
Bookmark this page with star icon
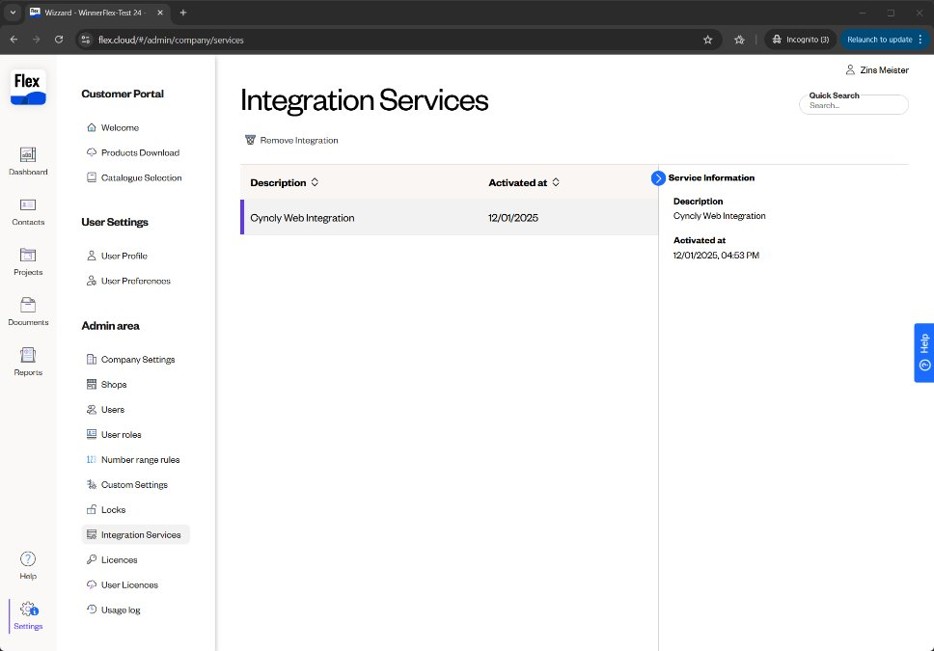pos(708,40)
